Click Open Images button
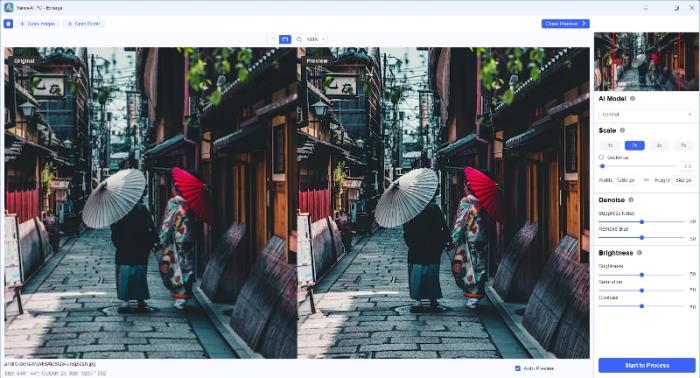Image resolution: width=700 pixels, height=378 pixels. coord(38,24)
